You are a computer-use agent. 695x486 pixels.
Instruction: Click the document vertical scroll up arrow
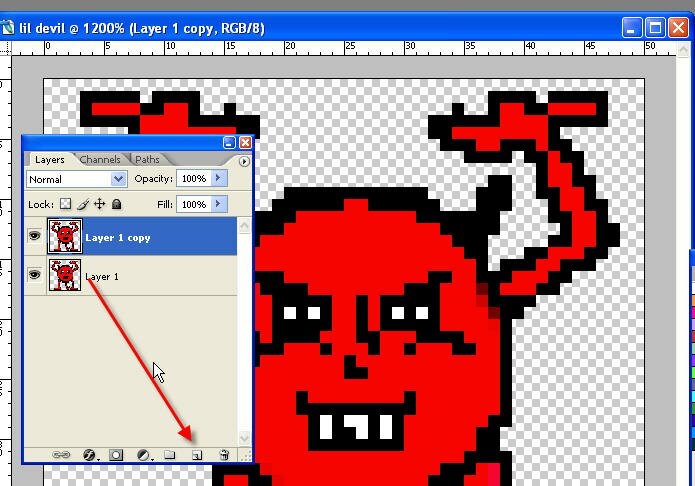pyautogui.click(x=683, y=48)
